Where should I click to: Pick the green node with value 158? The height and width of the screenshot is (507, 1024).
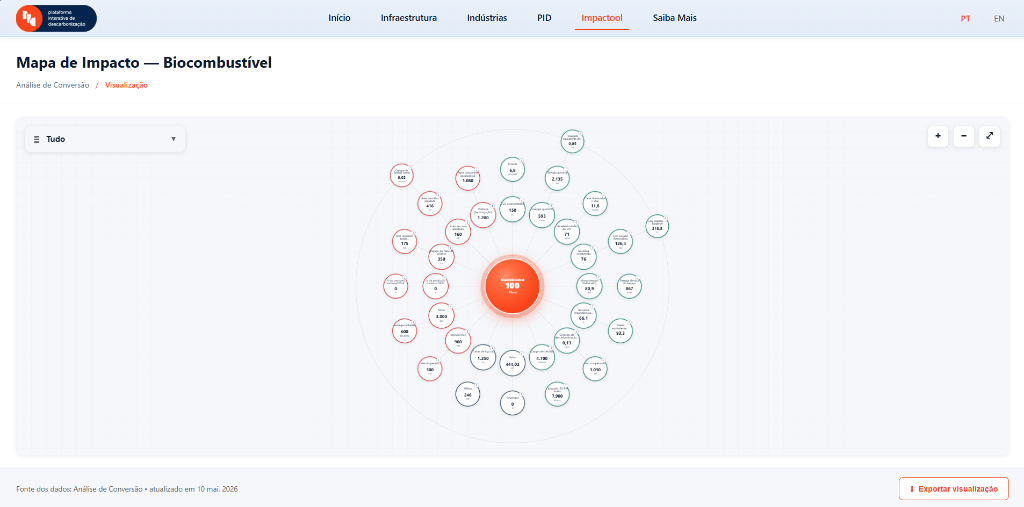click(512, 209)
